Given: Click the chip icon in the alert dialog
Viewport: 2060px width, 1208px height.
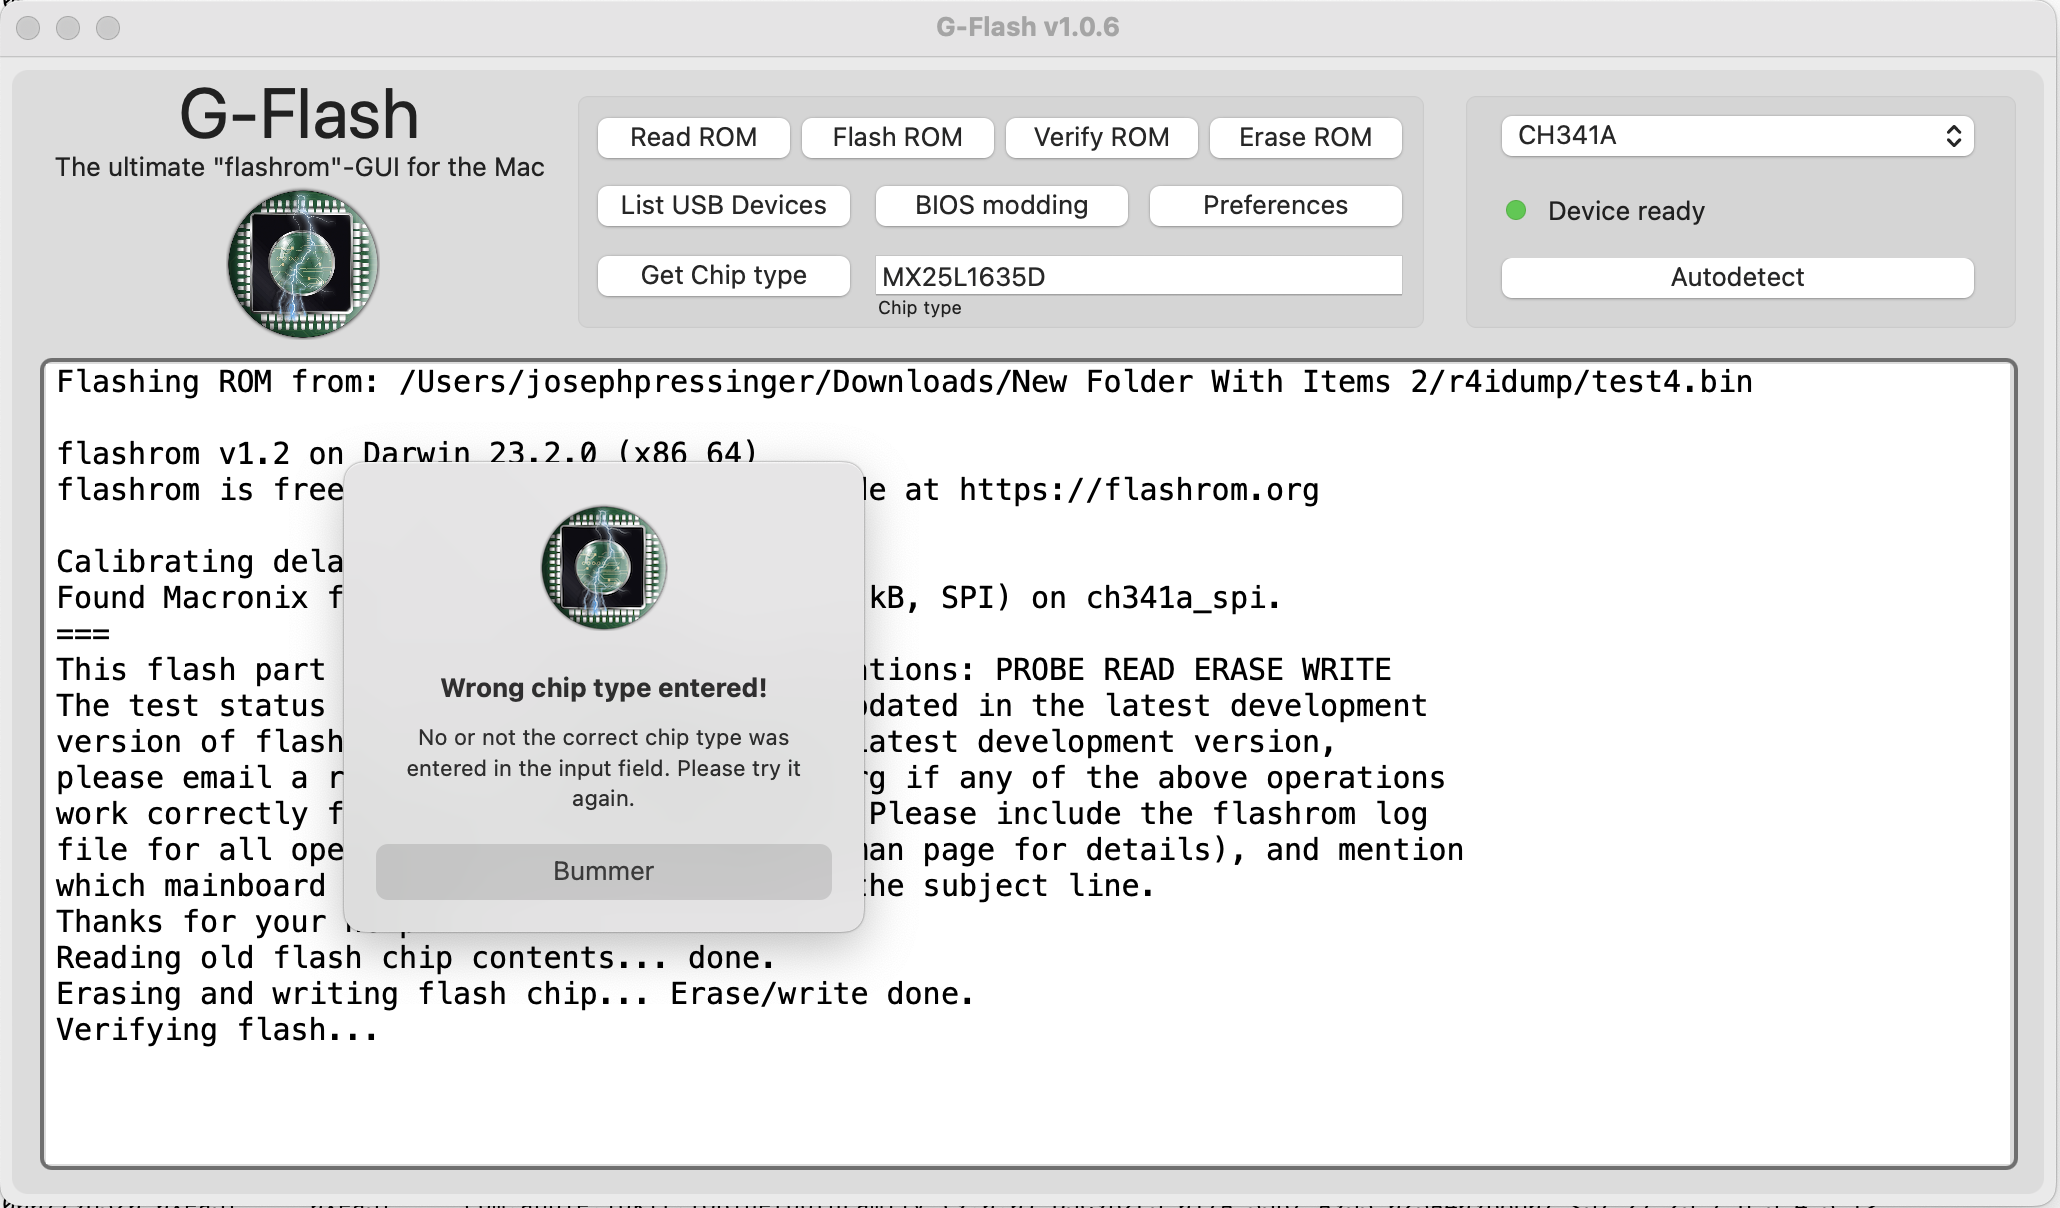Looking at the screenshot, I should (603, 567).
